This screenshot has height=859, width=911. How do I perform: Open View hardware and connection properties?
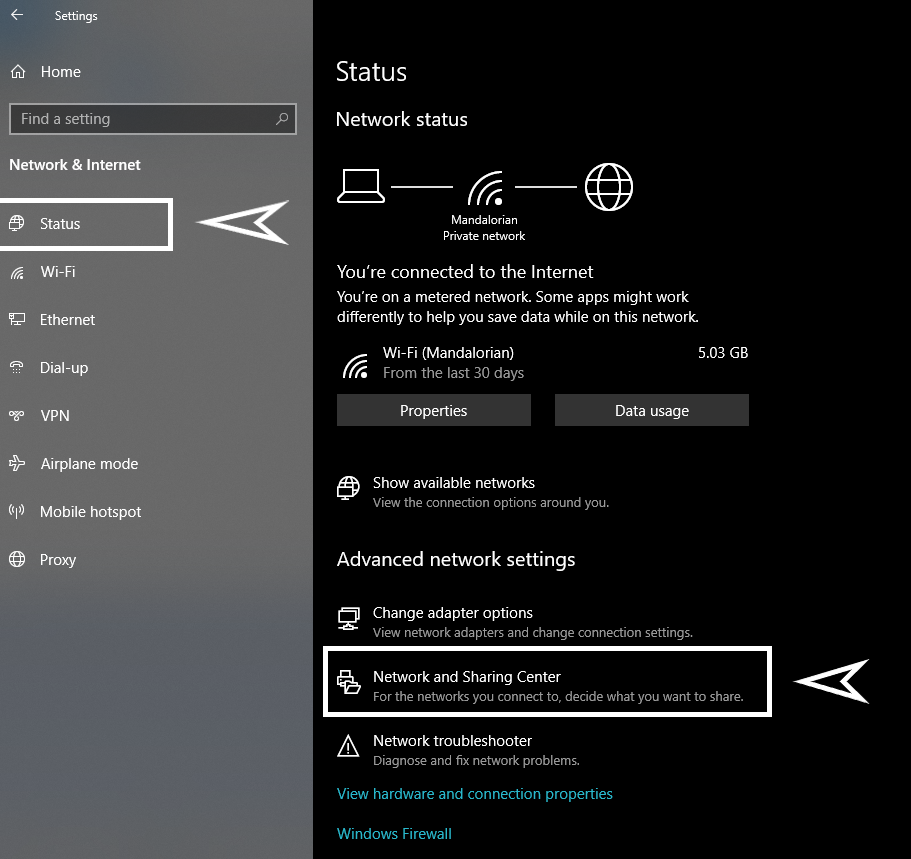[x=474, y=794]
